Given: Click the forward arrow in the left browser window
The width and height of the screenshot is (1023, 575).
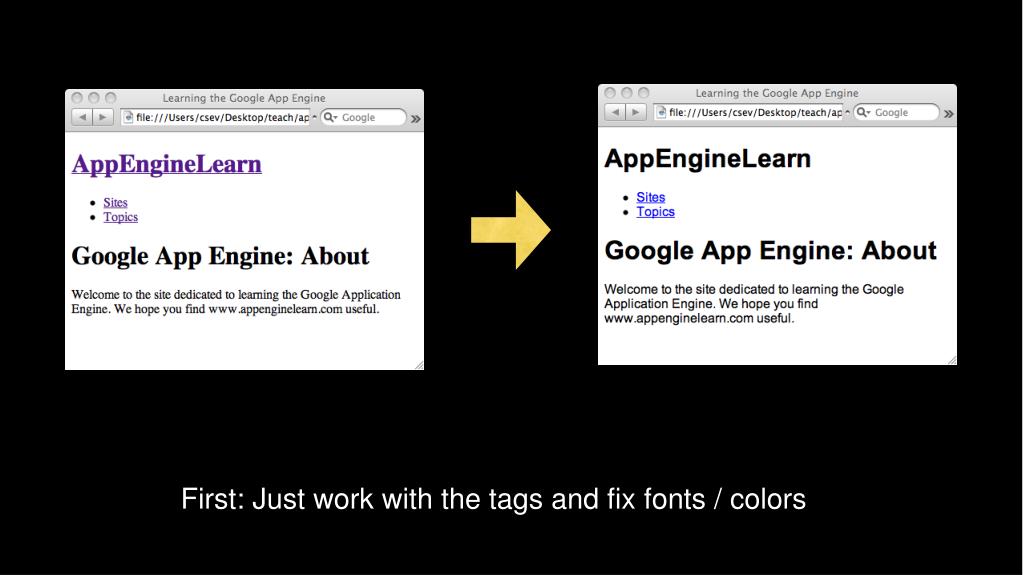Looking at the screenshot, I should tap(103, 117).
